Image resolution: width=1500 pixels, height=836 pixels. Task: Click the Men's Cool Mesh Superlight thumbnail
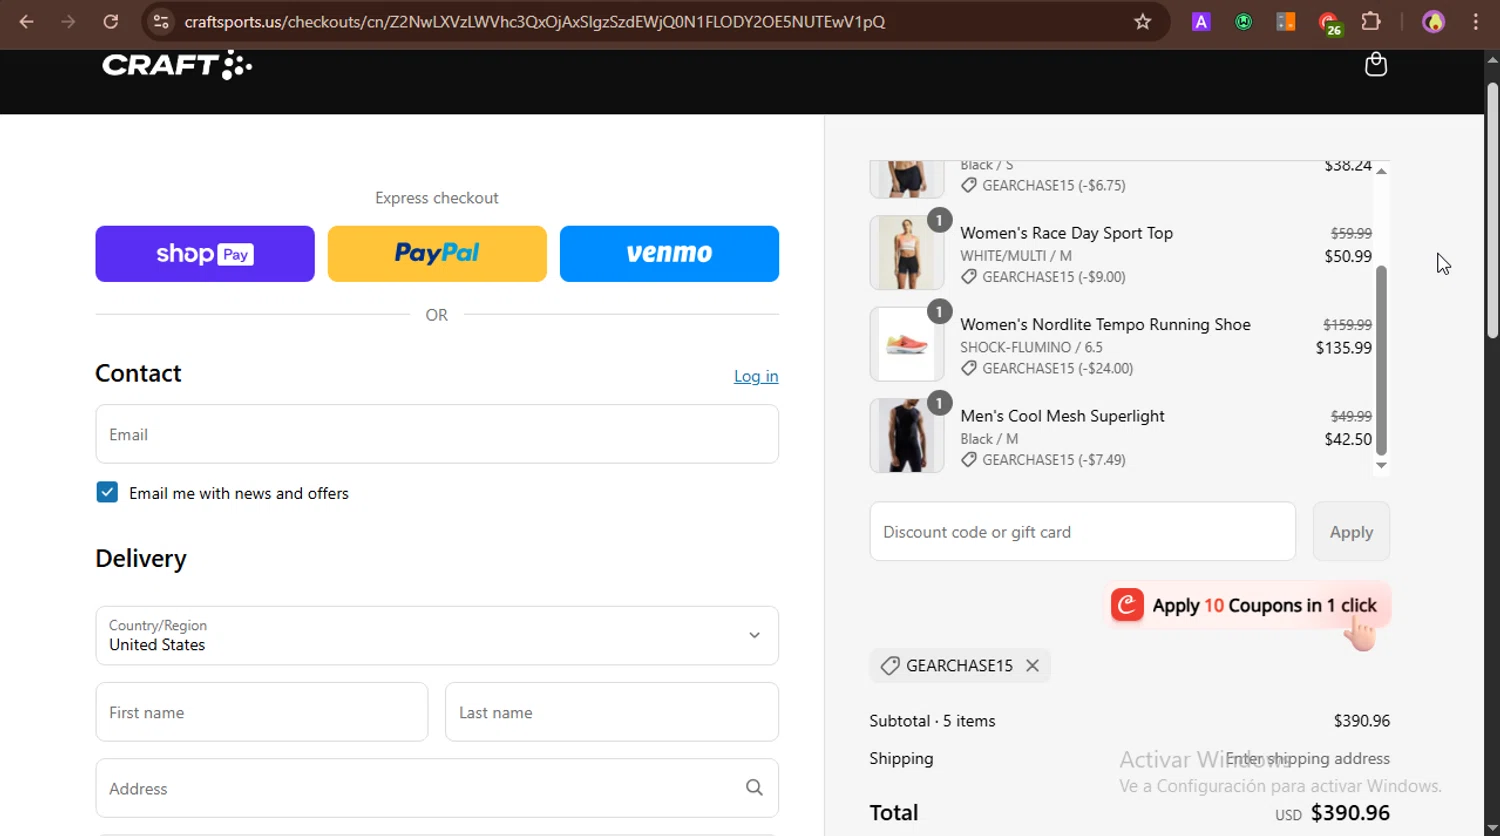907,436
